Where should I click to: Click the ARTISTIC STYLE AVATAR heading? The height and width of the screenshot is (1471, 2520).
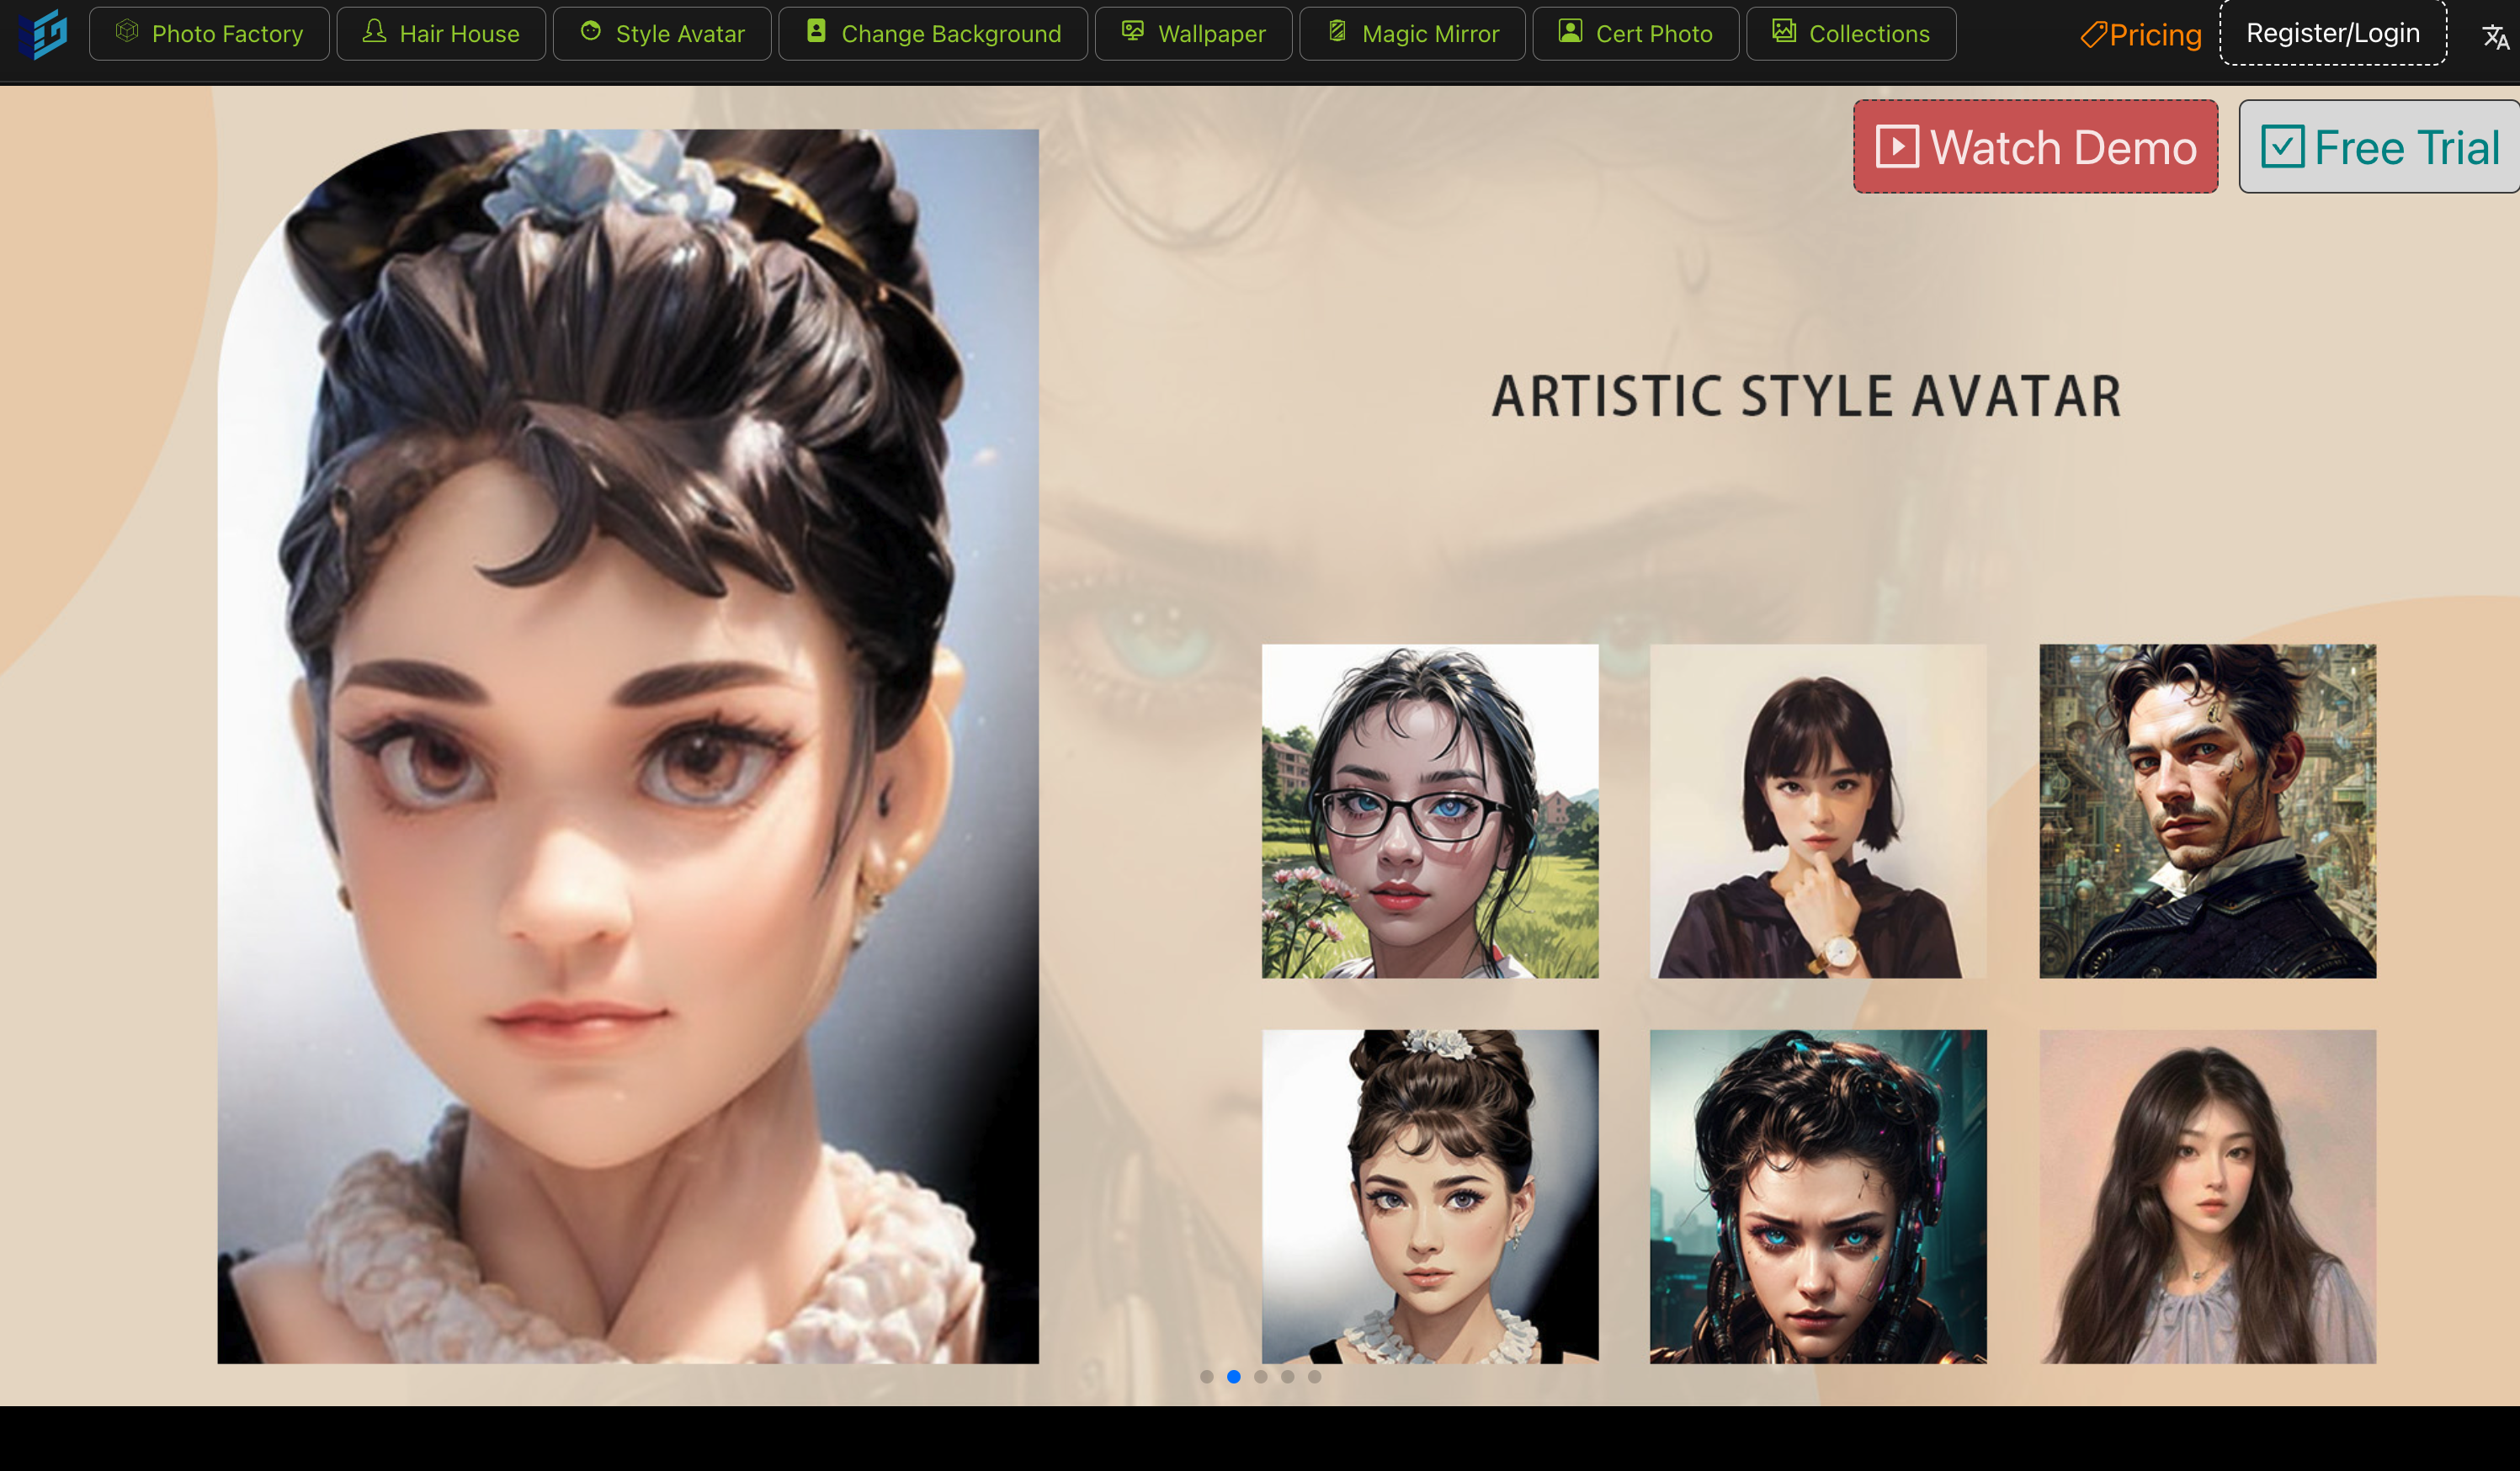click(1807, 396)
